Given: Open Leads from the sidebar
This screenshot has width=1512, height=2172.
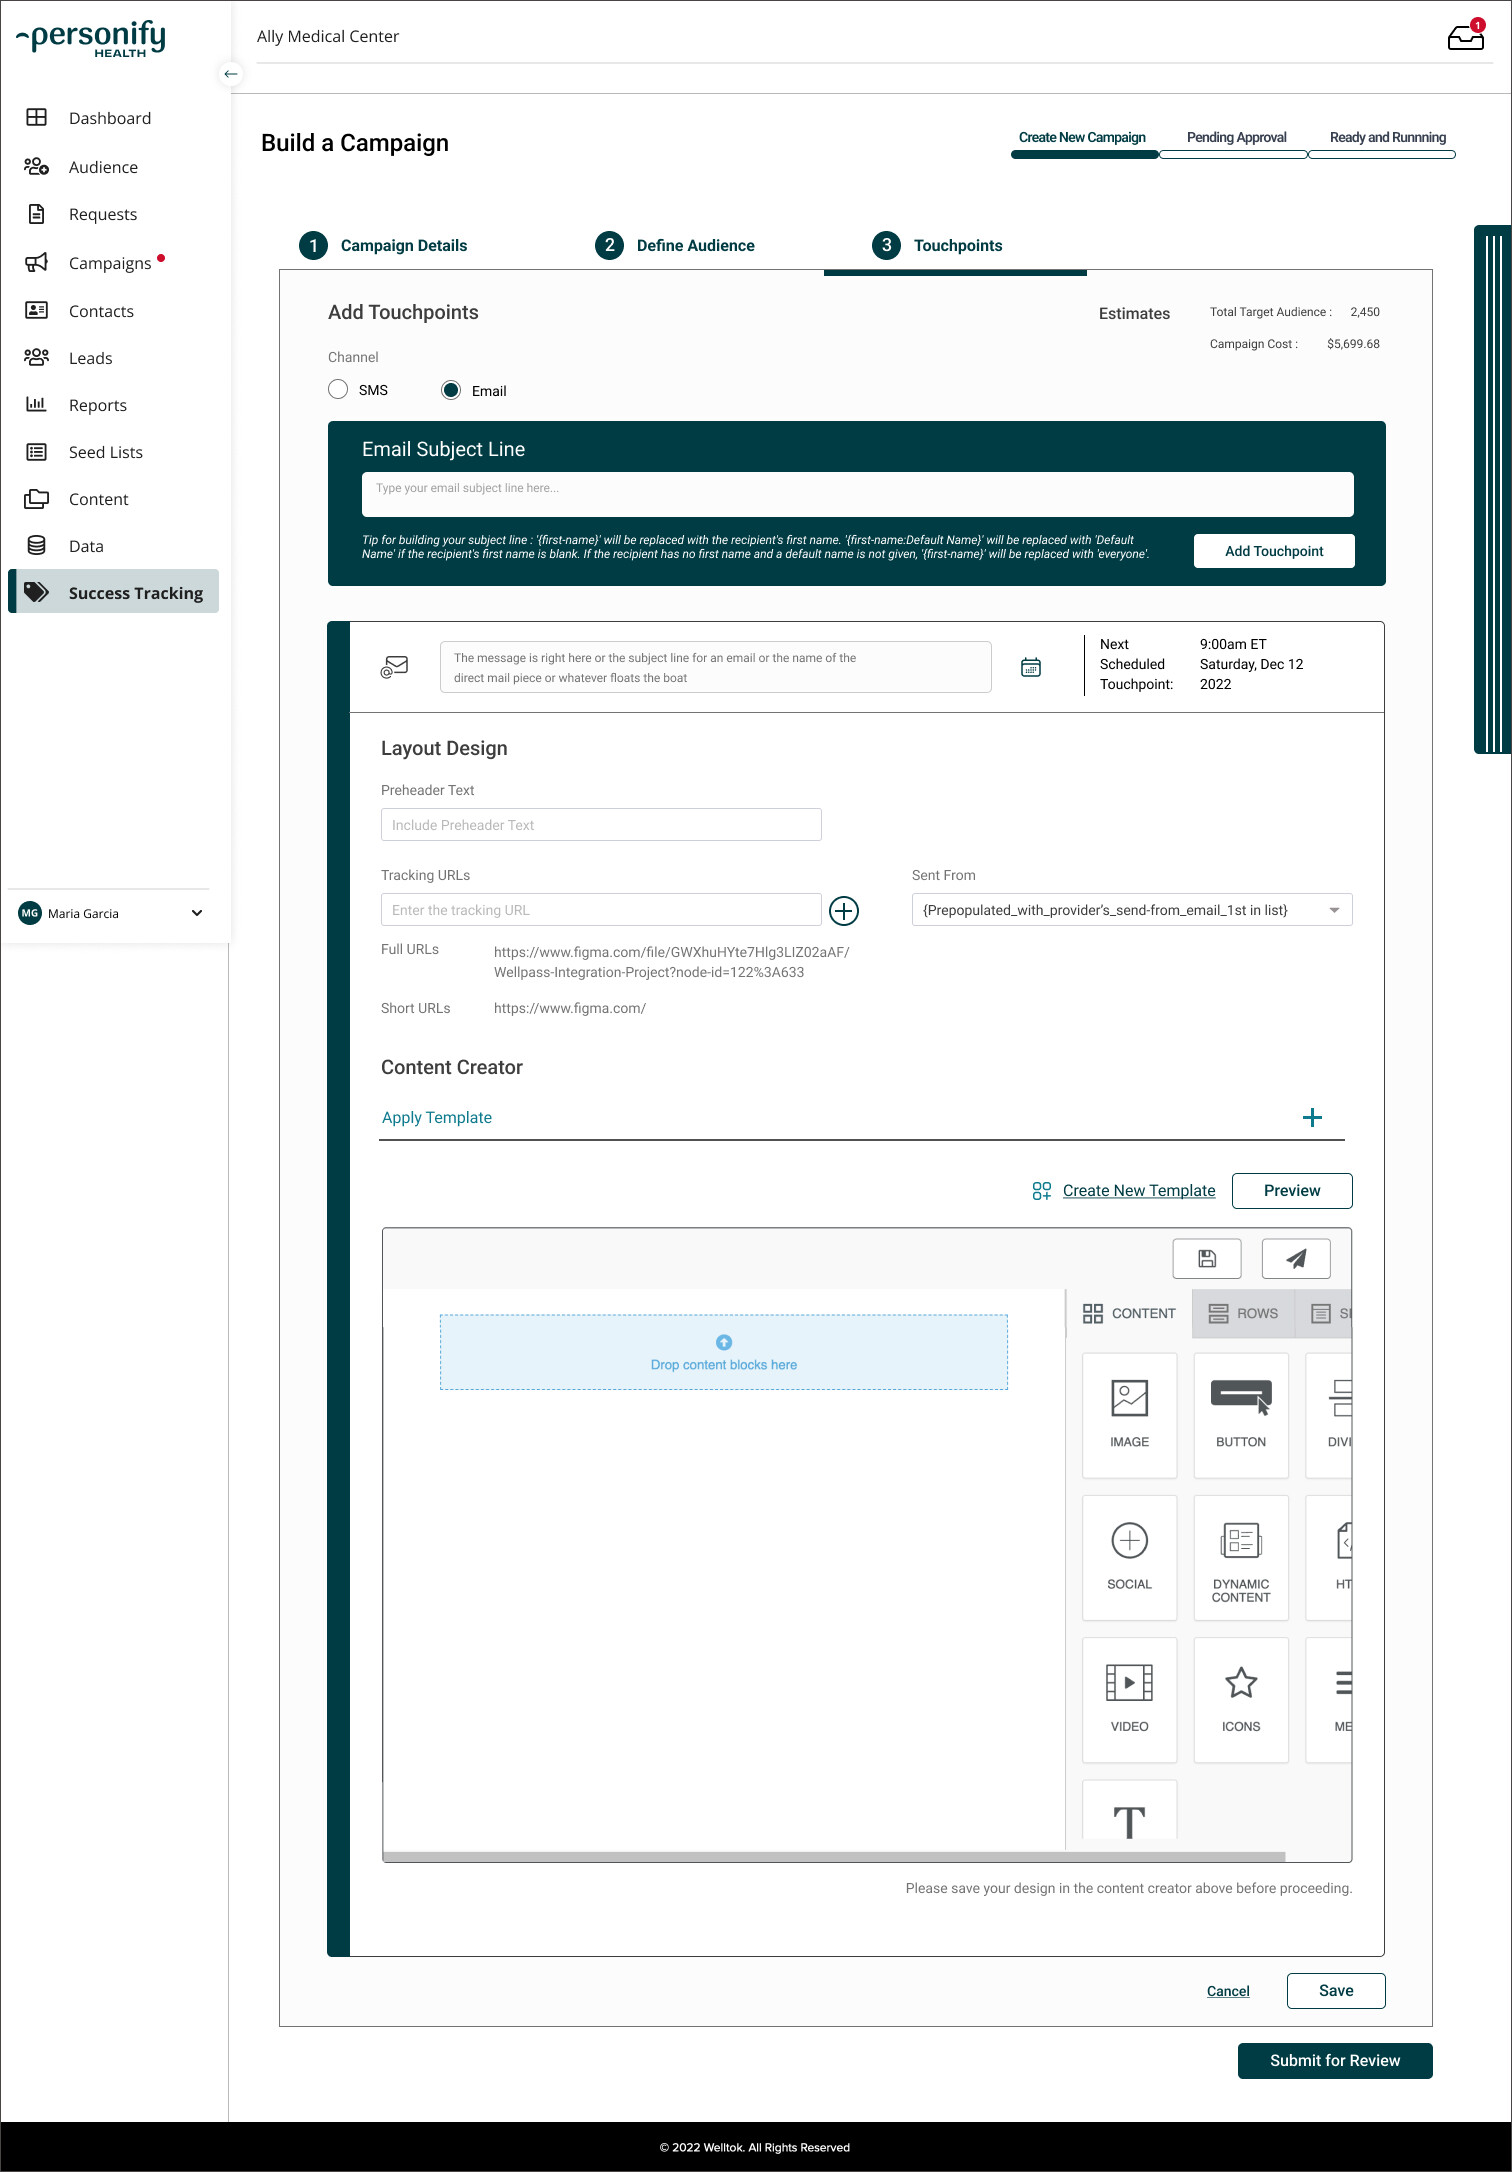Looking at the screenshot, I should click(x=91, y=358).
